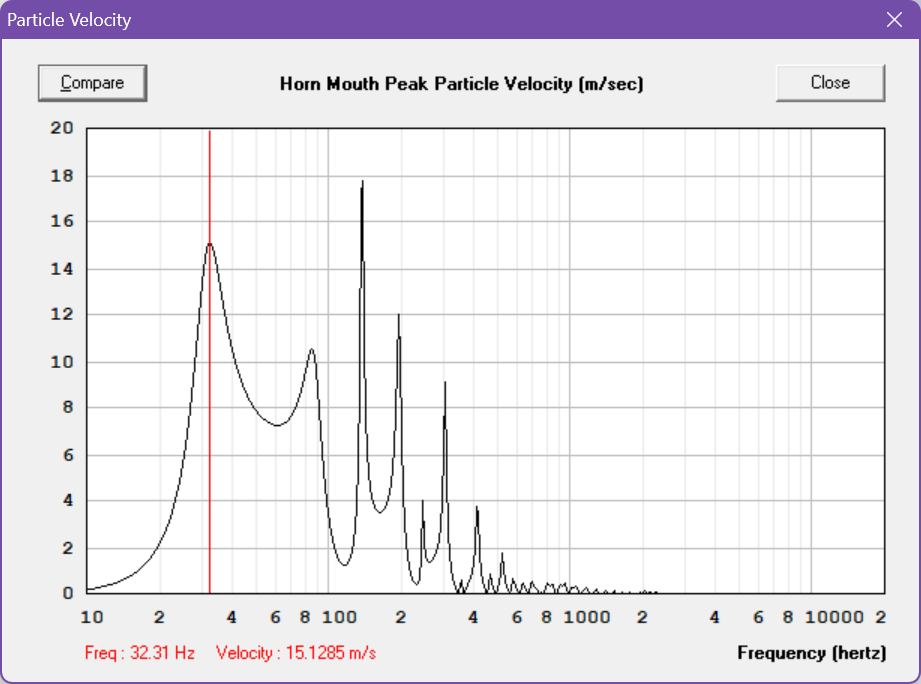Select the 'Velocity : 15.1285 m/s' readout

[x=296, y=653]
